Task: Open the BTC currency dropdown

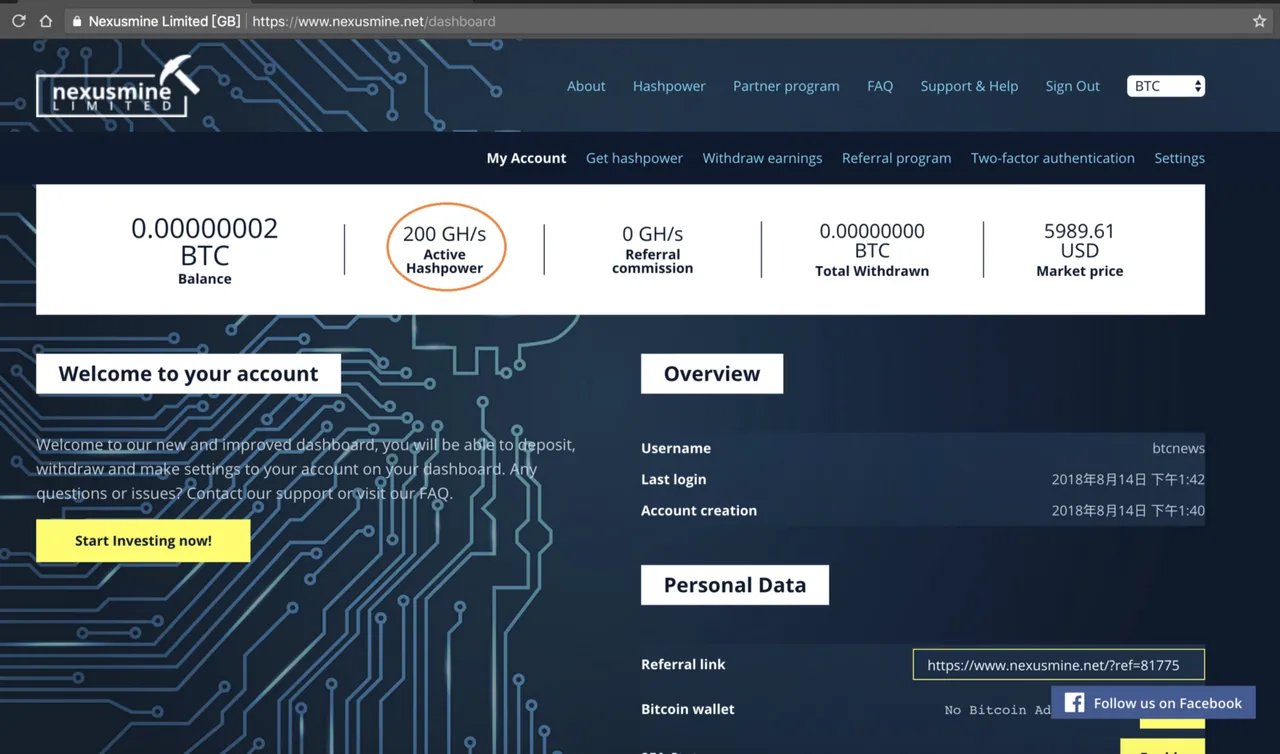Action: point(1166,86)
